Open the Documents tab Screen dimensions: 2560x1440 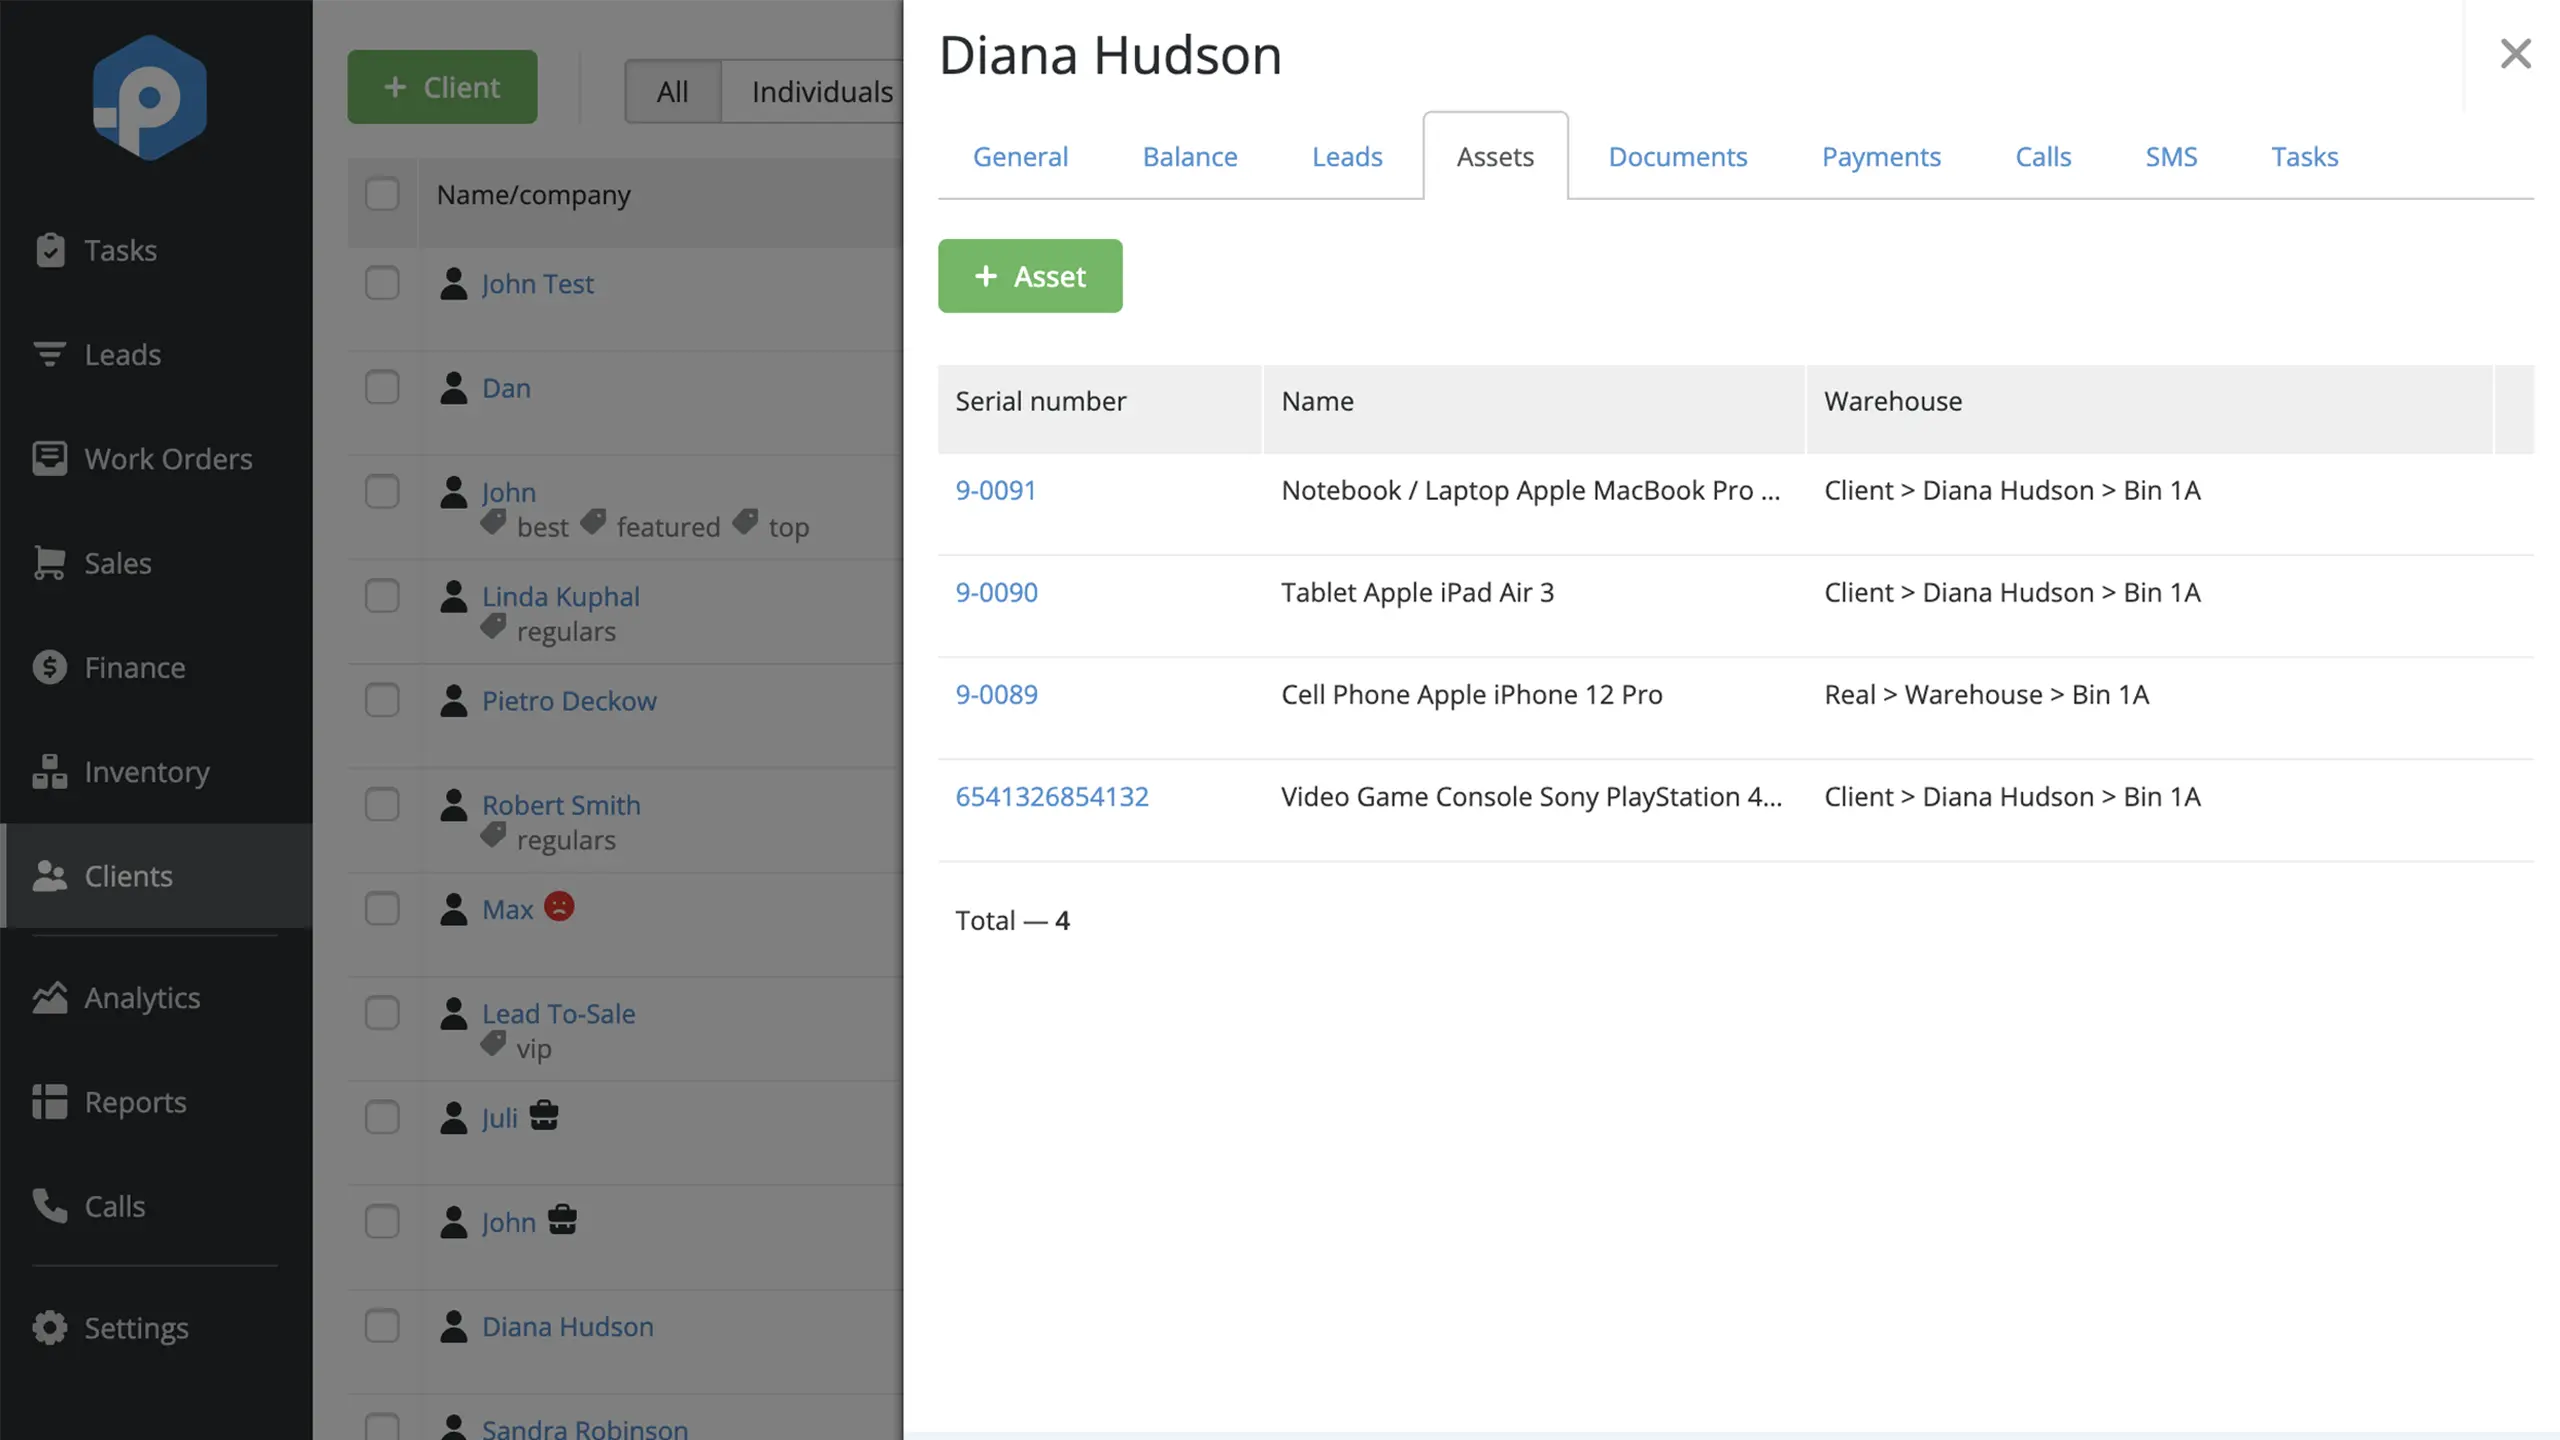click(x=1678, y=156)
